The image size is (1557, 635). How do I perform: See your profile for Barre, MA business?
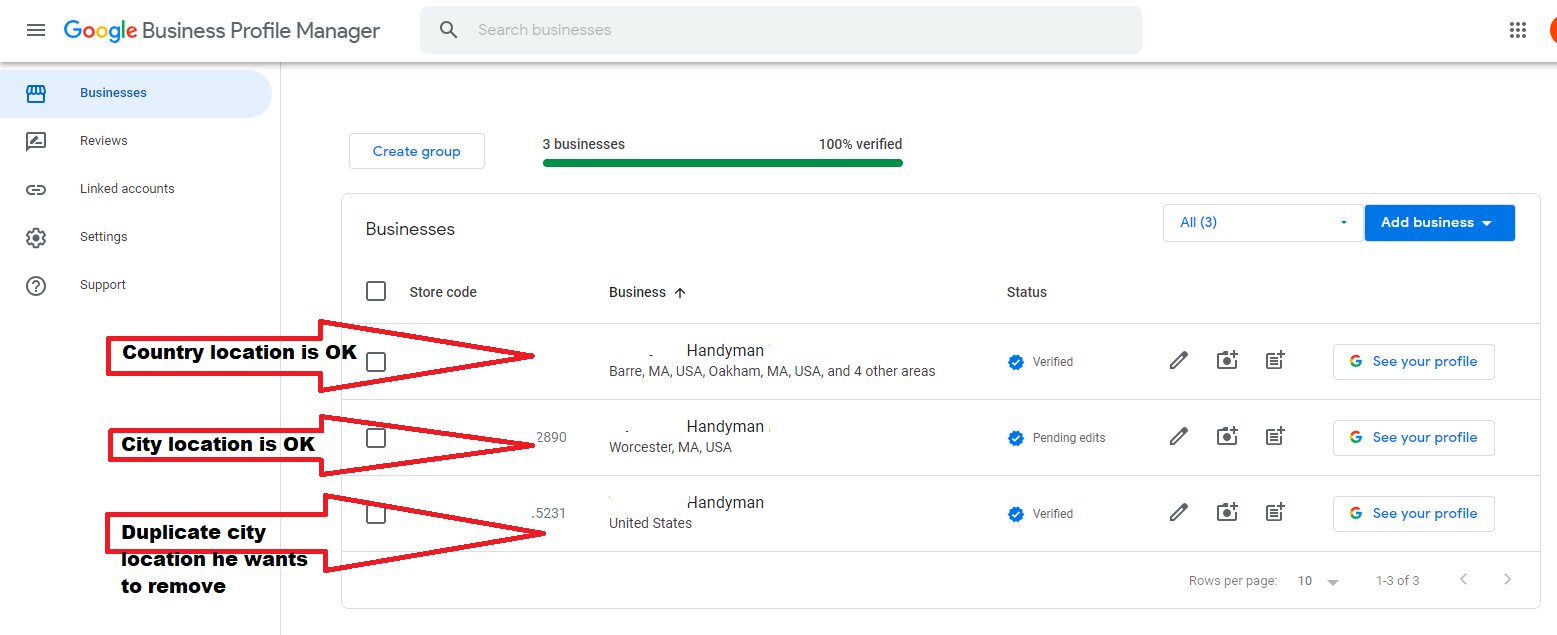(x=1413, y=361)
